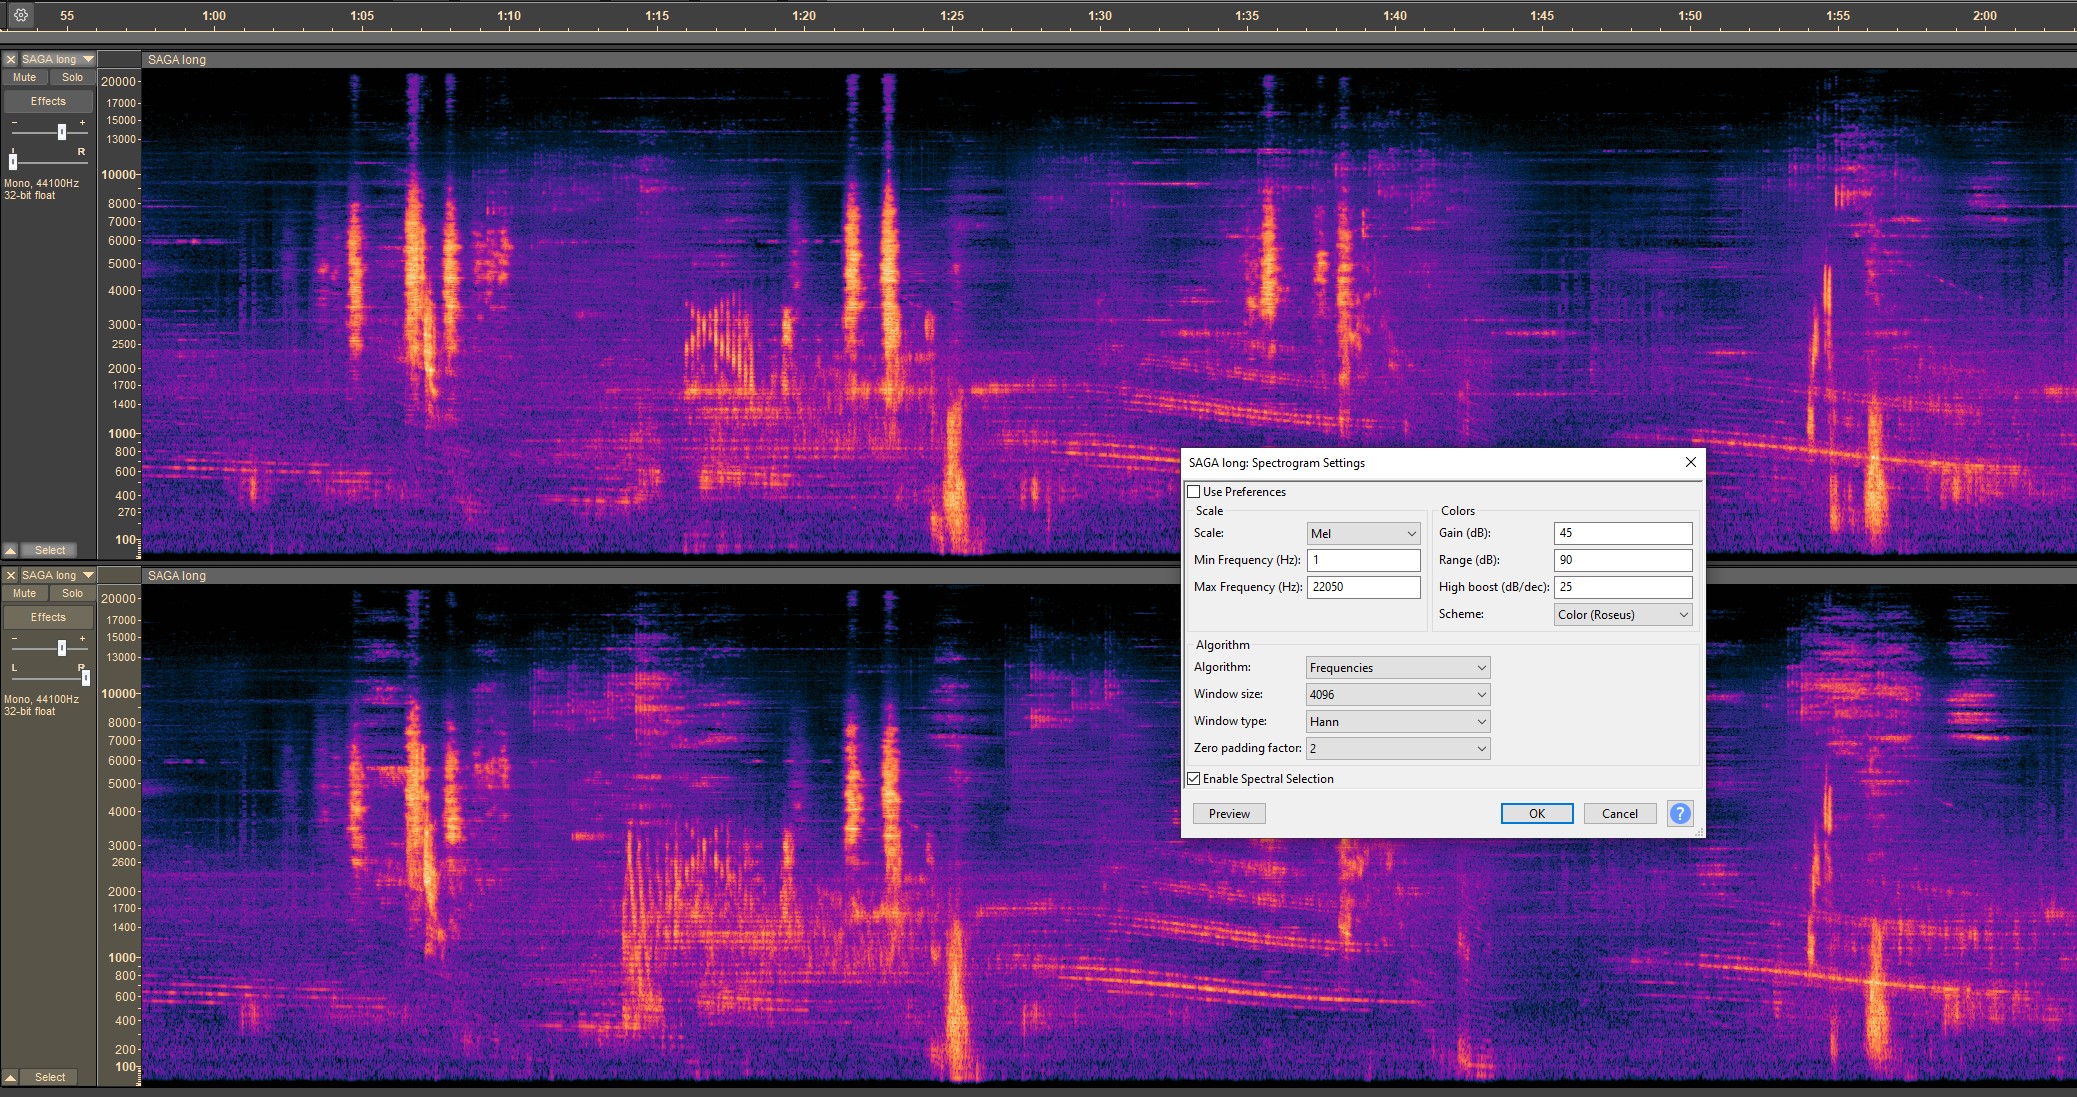The height and width of the screenshot is (1097, 2077).
Task: Open the Algorithm dropdown showing Frequencies
Action: point(1398,668)
